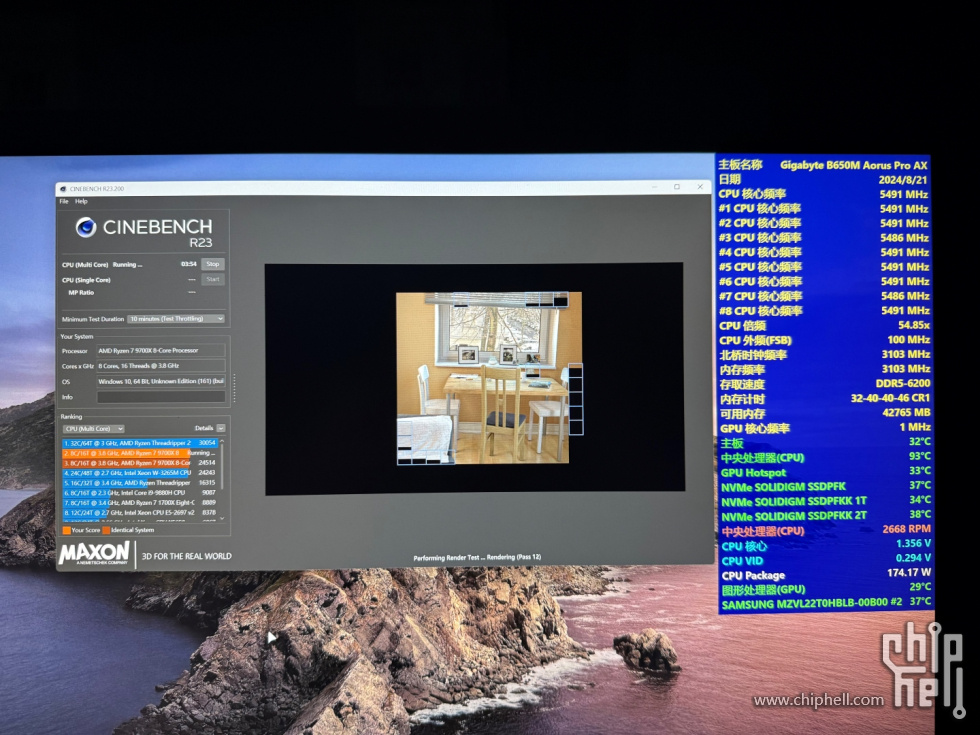Select ranking row 8, Intel Xeon E5-2697 v2

pyautogui.click(x=139, y=513)
